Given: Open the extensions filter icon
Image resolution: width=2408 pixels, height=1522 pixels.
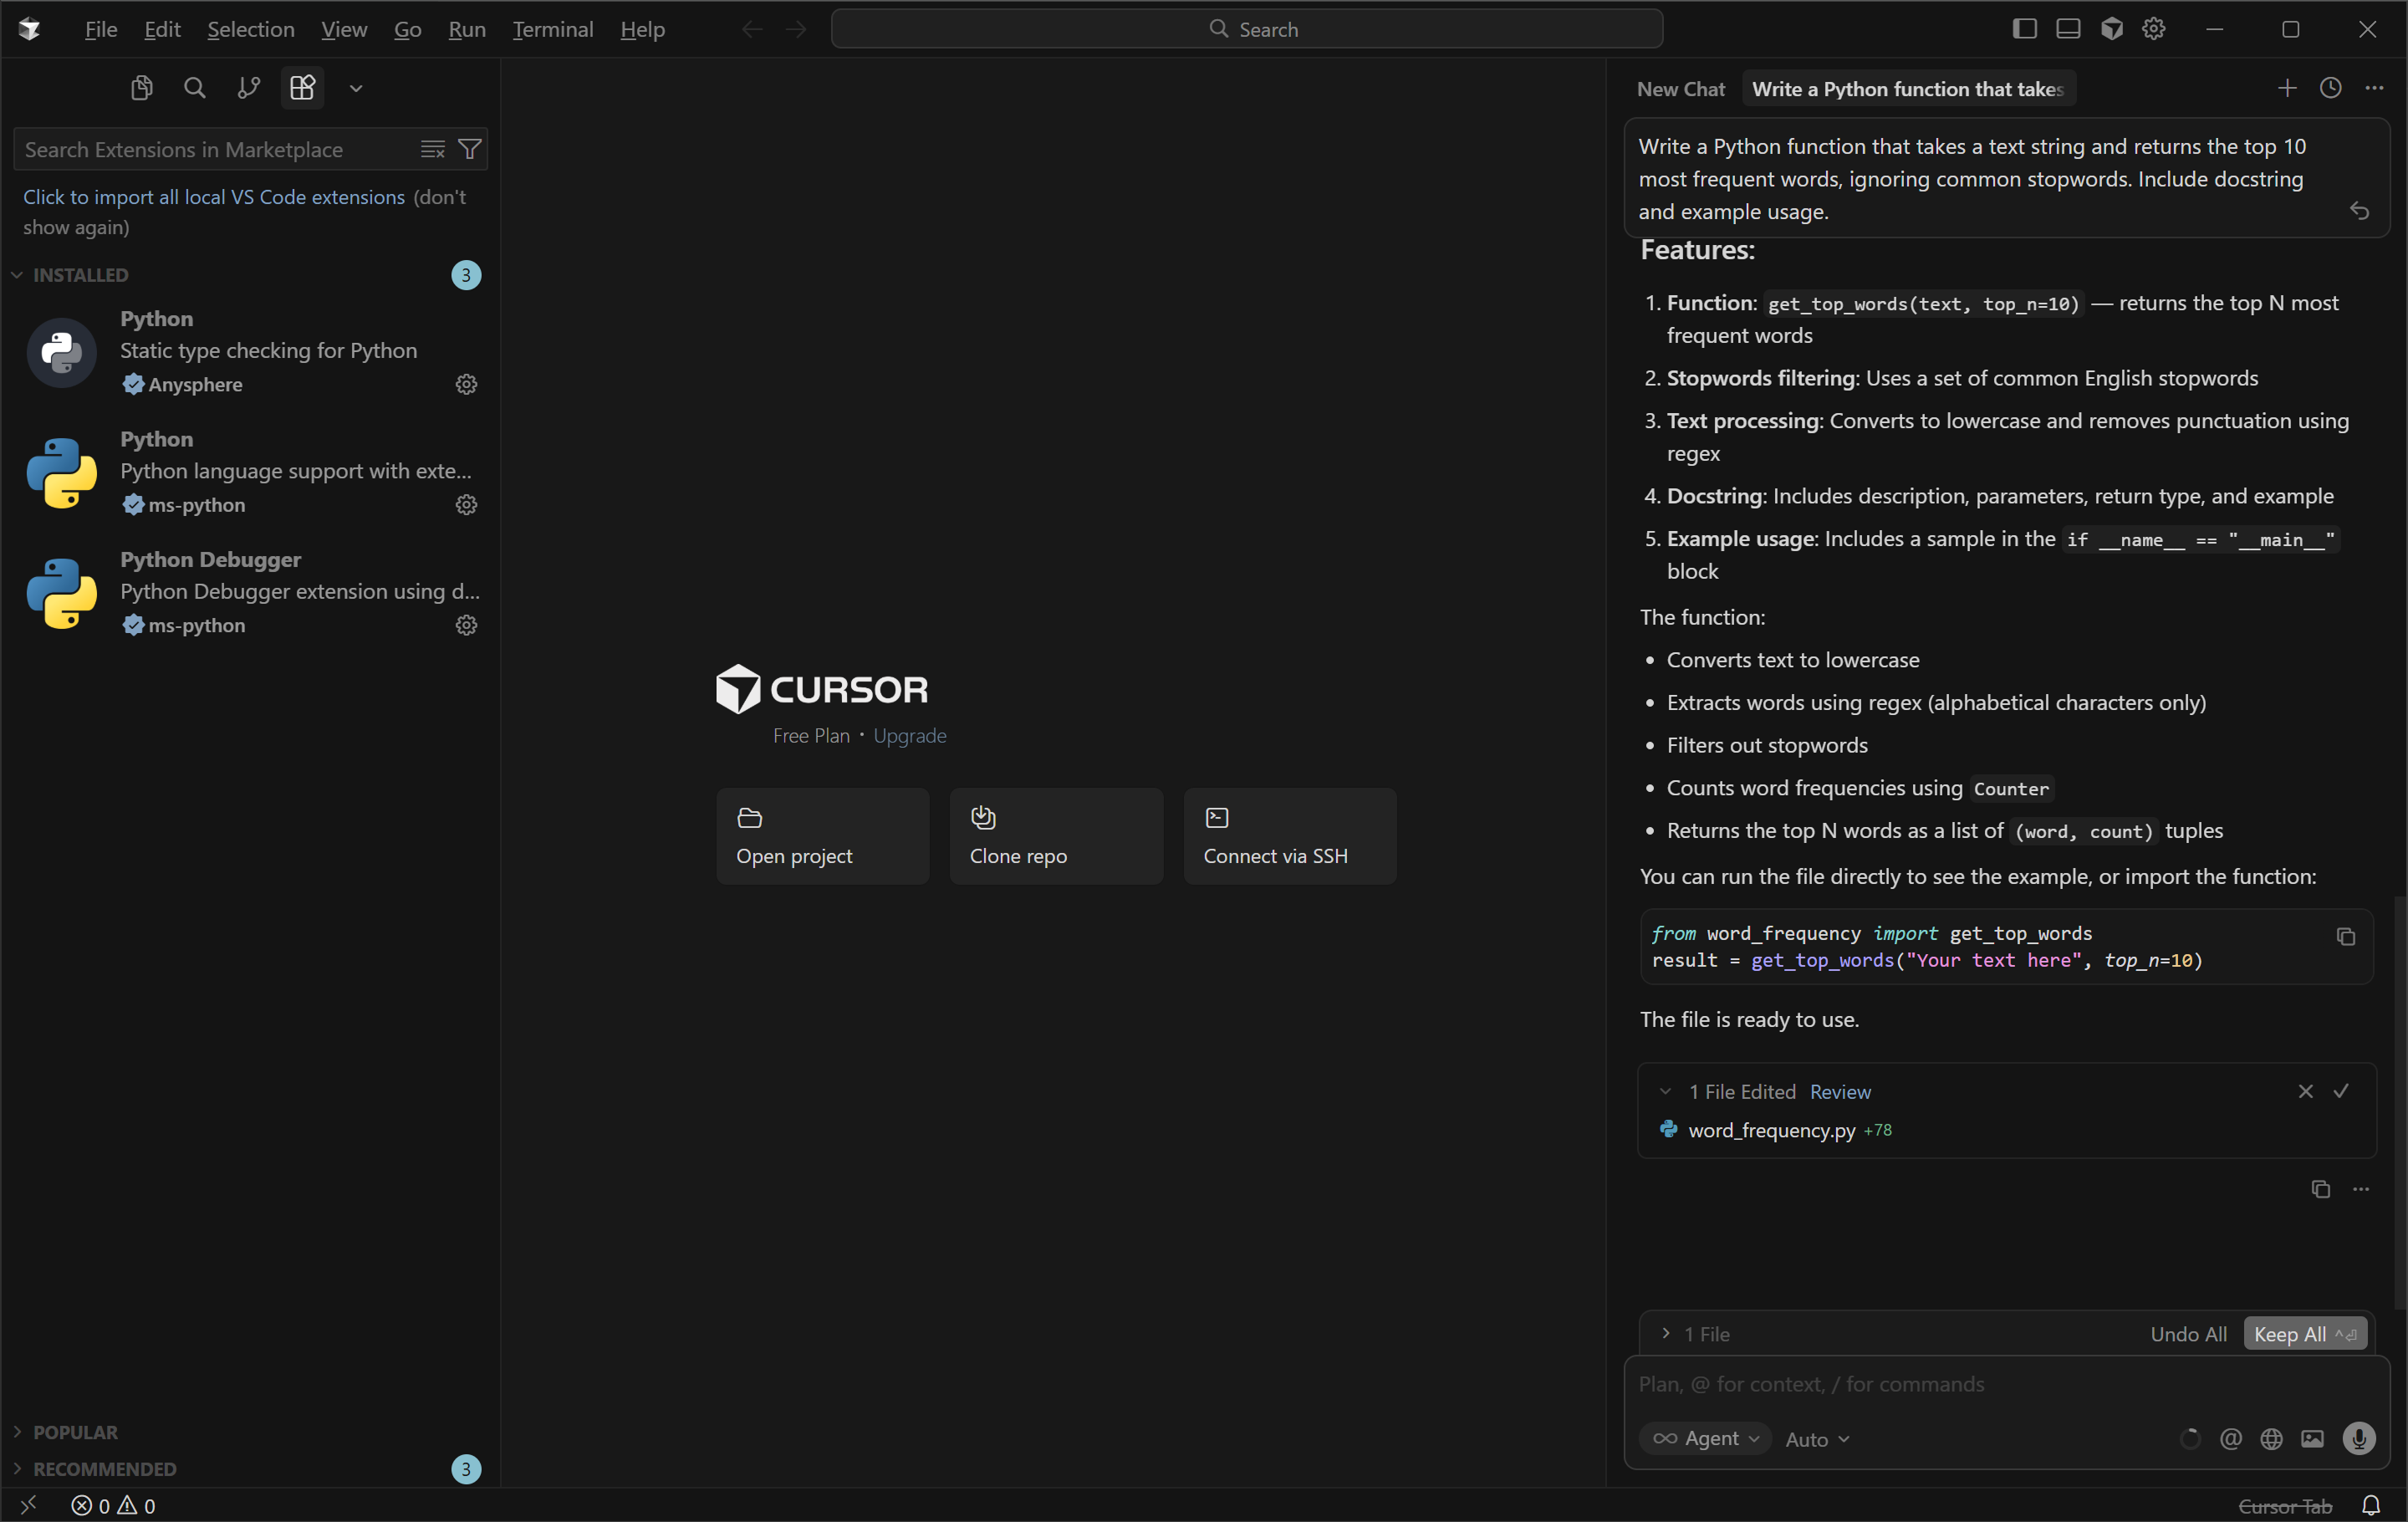Looking at the screenshot, I should pyautogui.click(x=469, y=149).
